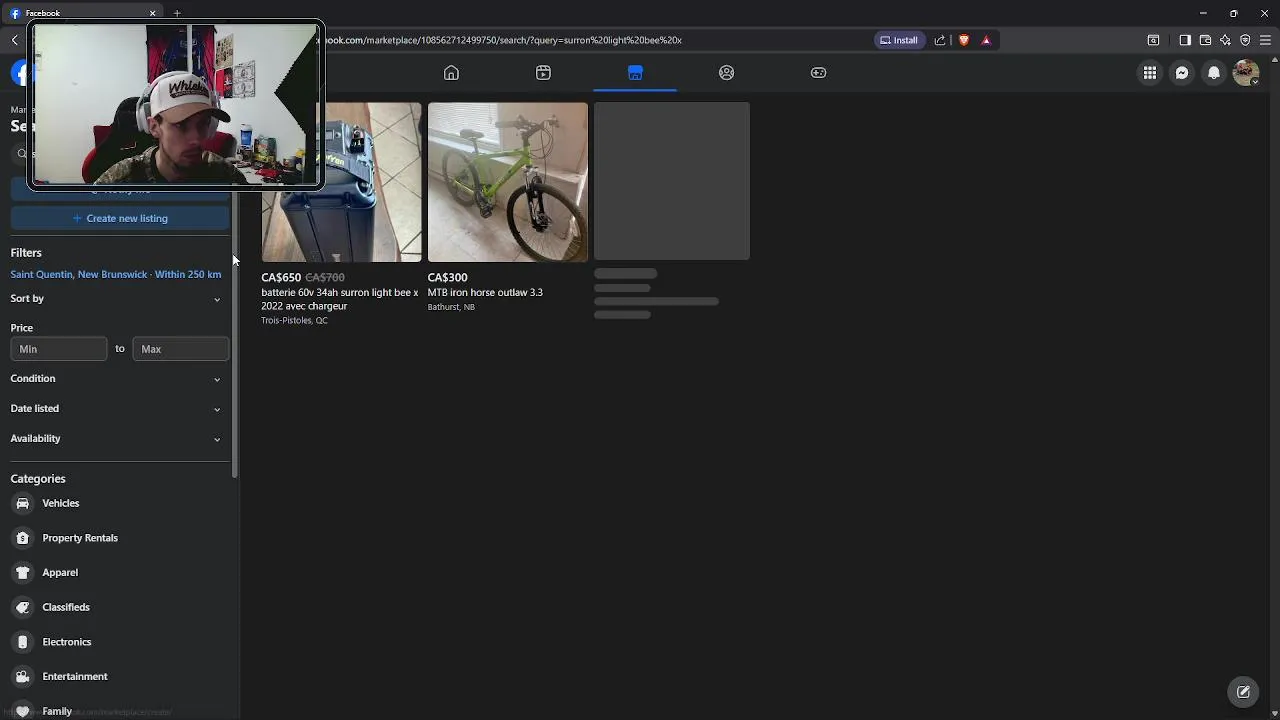Click the share page icon in address bar
Image resolution: width=1280 pixels, height=720 pixels.
point(940,40)
